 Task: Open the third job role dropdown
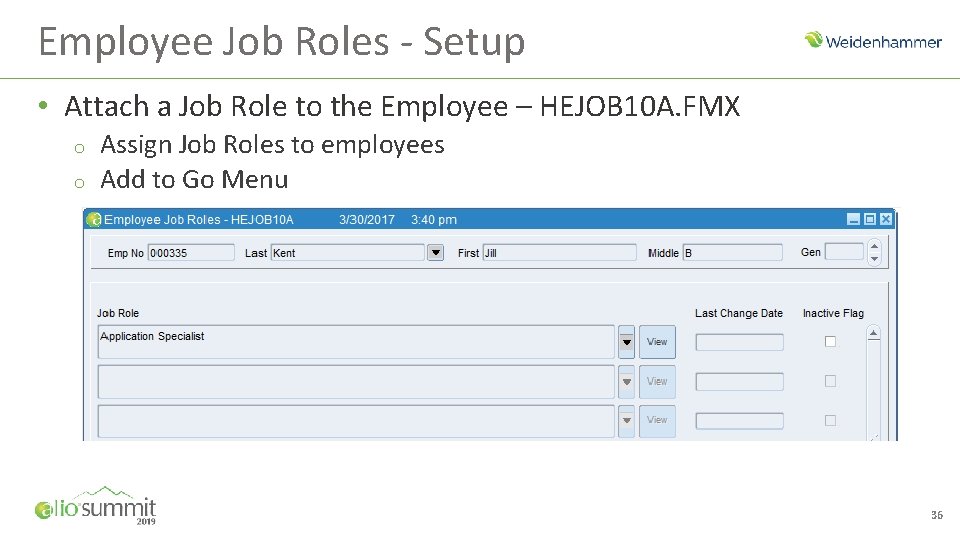(x=627, y=420)
